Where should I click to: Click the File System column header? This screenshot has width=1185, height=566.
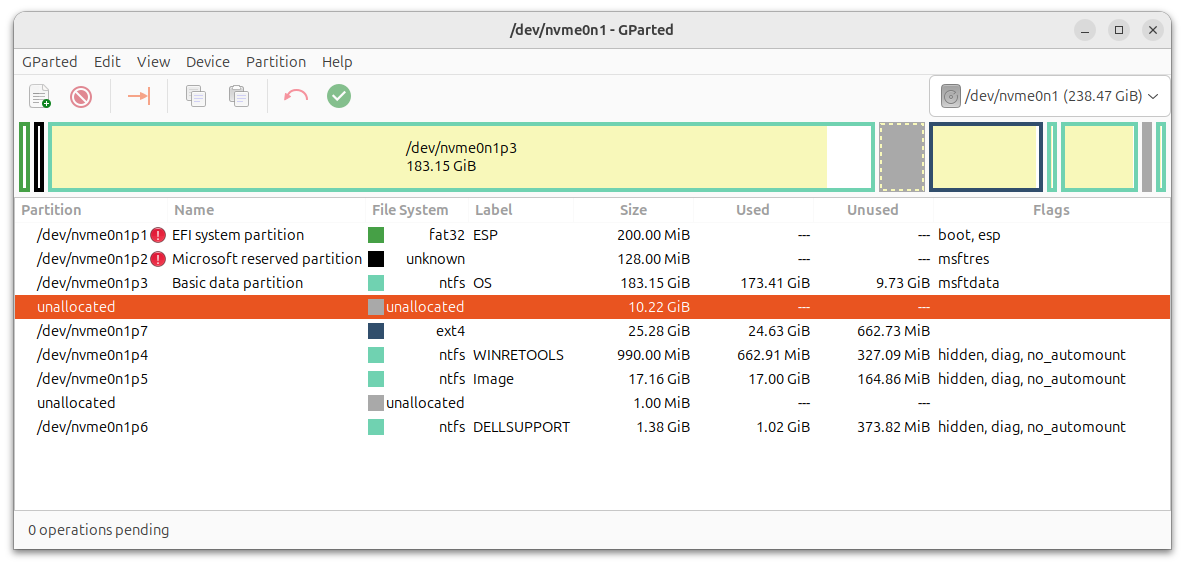tap(409, 210)
